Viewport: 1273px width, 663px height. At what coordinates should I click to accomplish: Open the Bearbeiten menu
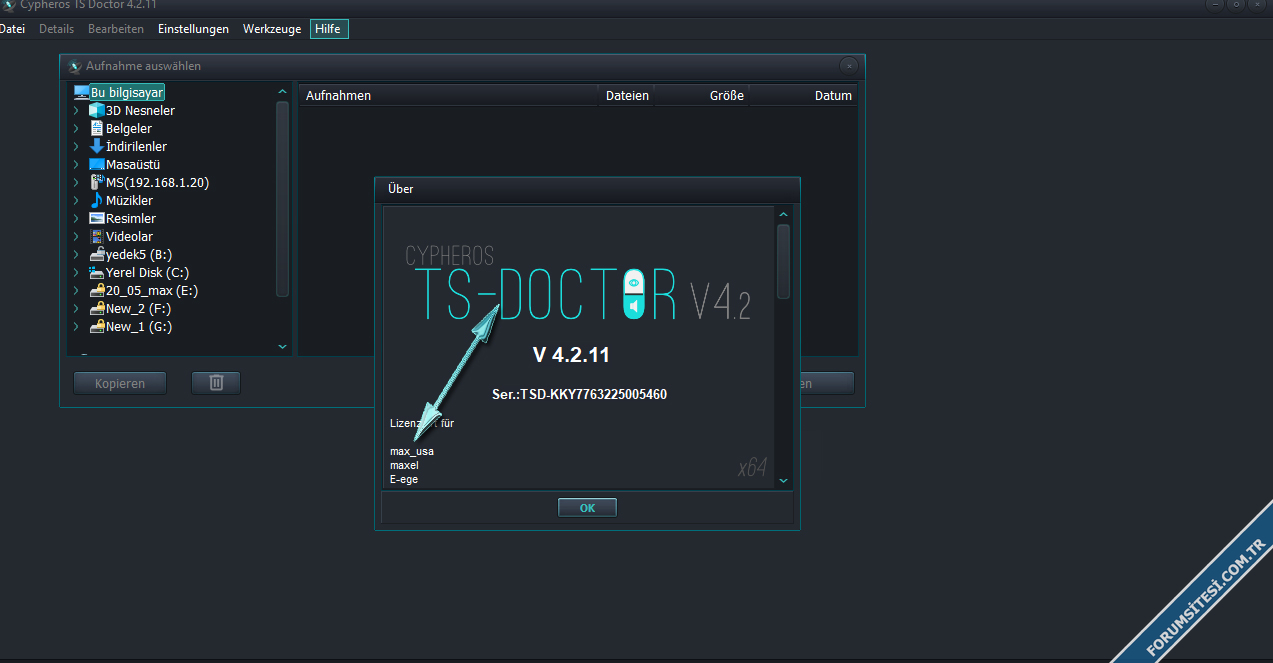click(x=116, y=29)
